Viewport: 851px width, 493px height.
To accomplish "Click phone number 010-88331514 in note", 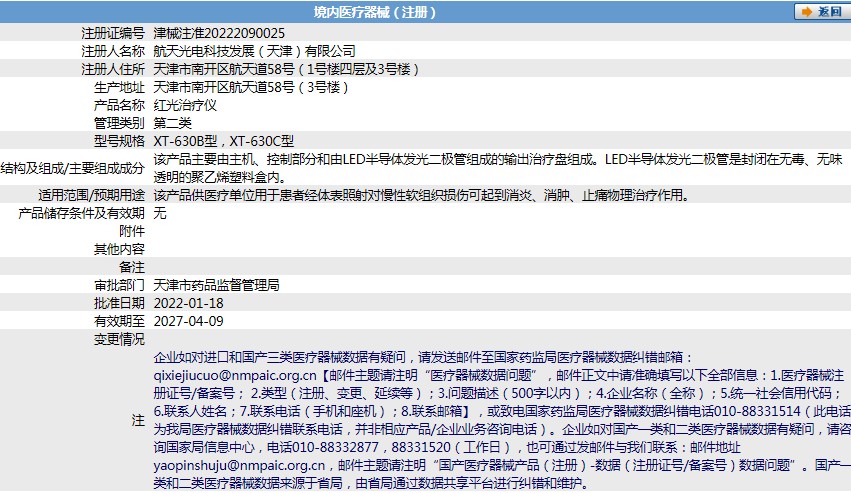I will [x=757, y=411].
